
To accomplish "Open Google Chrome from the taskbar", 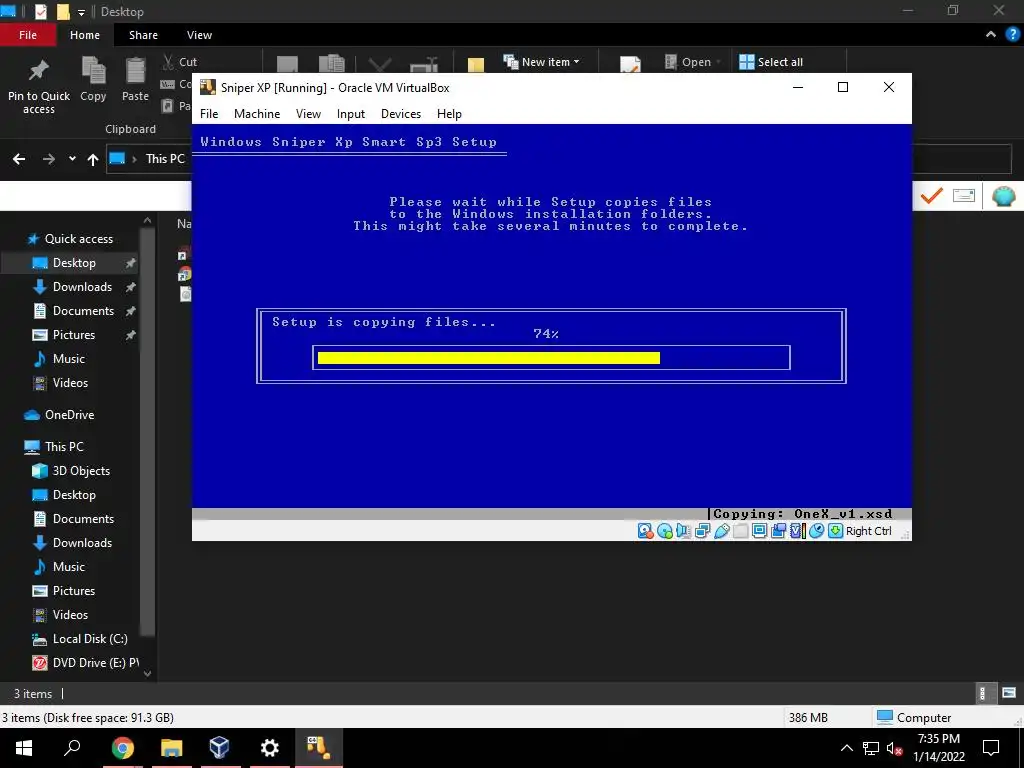I will coord(122,748).
